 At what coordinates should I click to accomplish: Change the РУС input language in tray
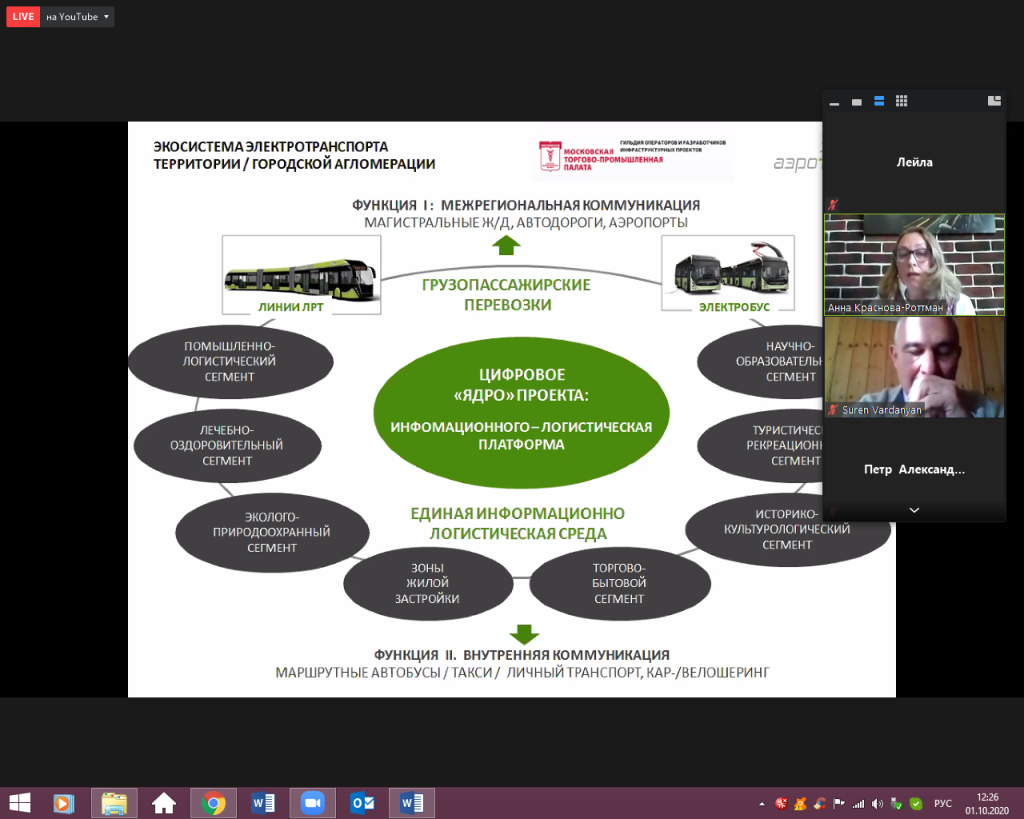pyautogui.click(x=942, y=803)
